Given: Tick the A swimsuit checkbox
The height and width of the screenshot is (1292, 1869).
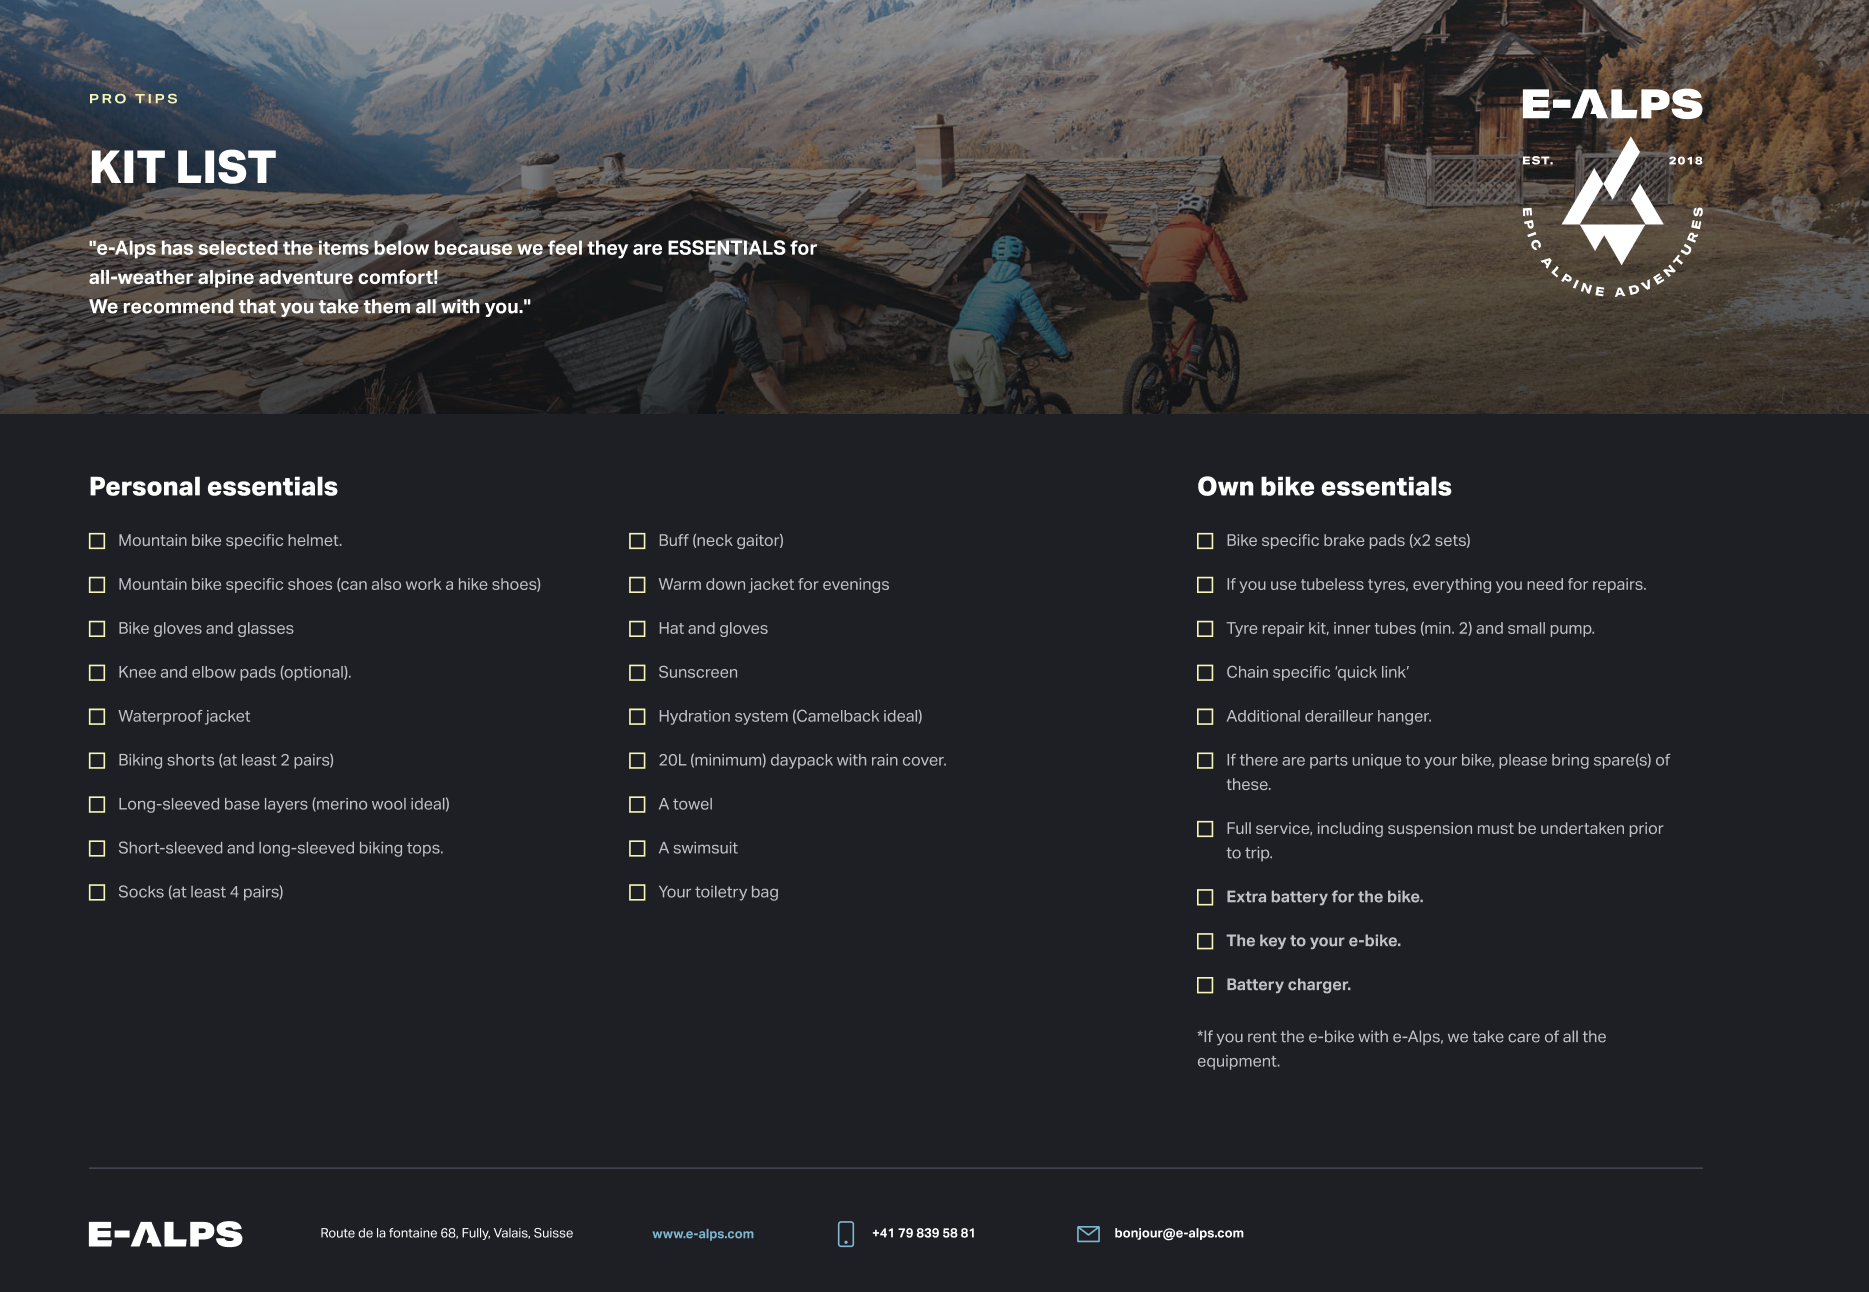Looking at the screenshot, I should 637,849.
